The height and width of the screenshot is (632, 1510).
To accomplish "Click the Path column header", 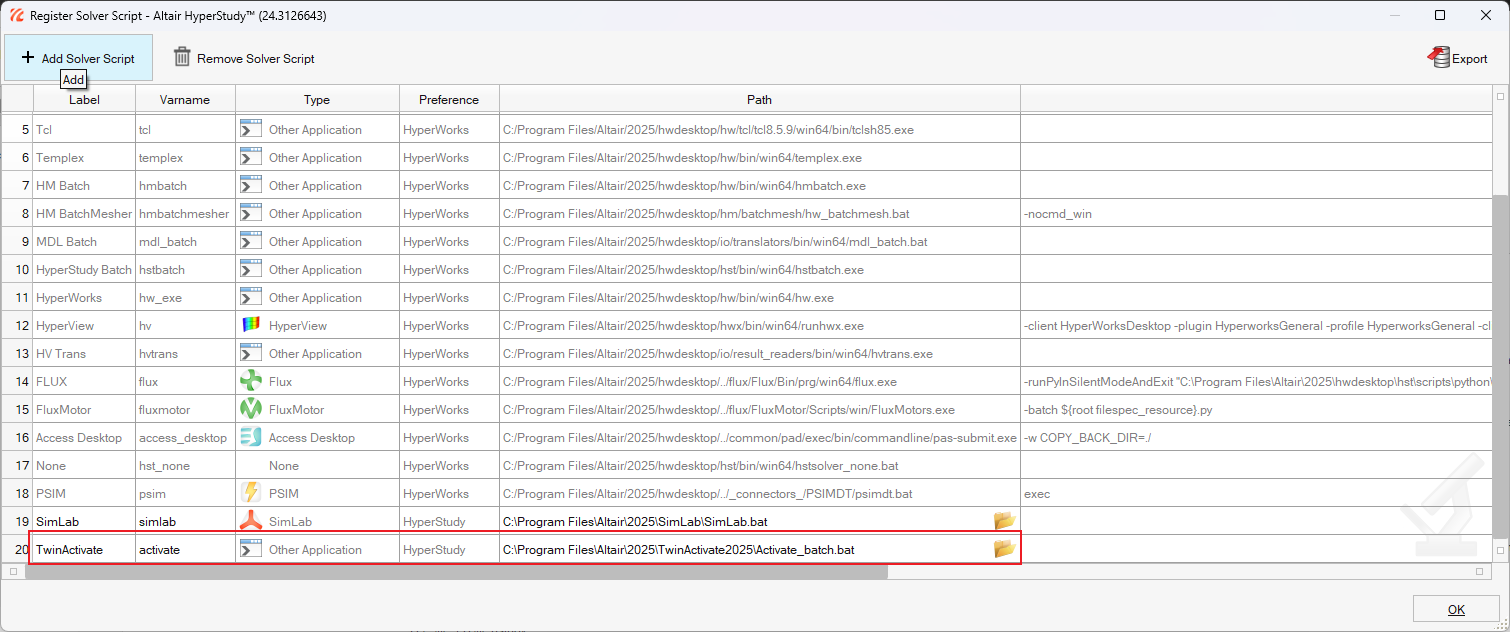I will pyautogui.click(x=759, y=99).
